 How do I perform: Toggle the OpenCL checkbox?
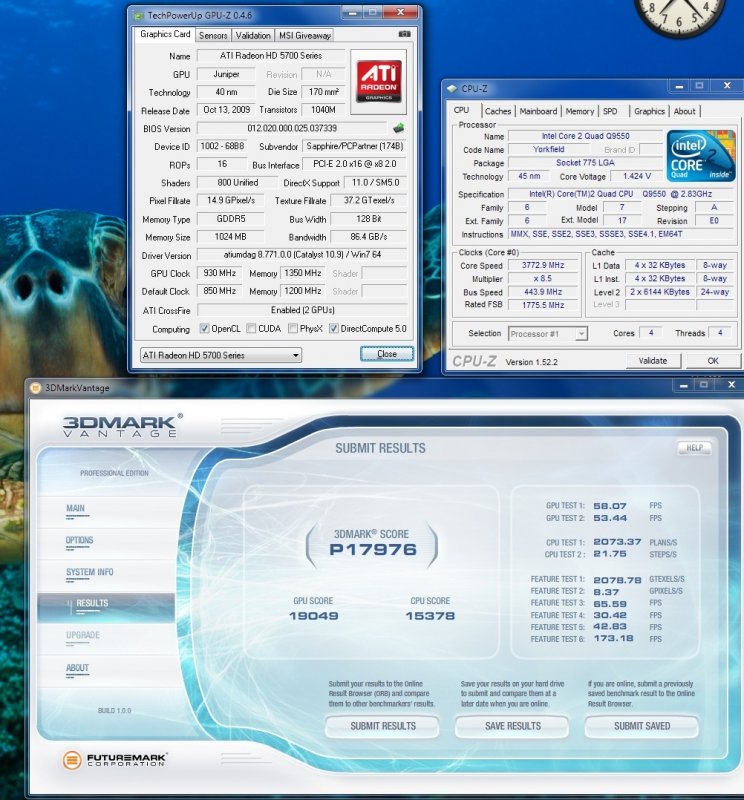pyautogui.click(x=204, y=329)
